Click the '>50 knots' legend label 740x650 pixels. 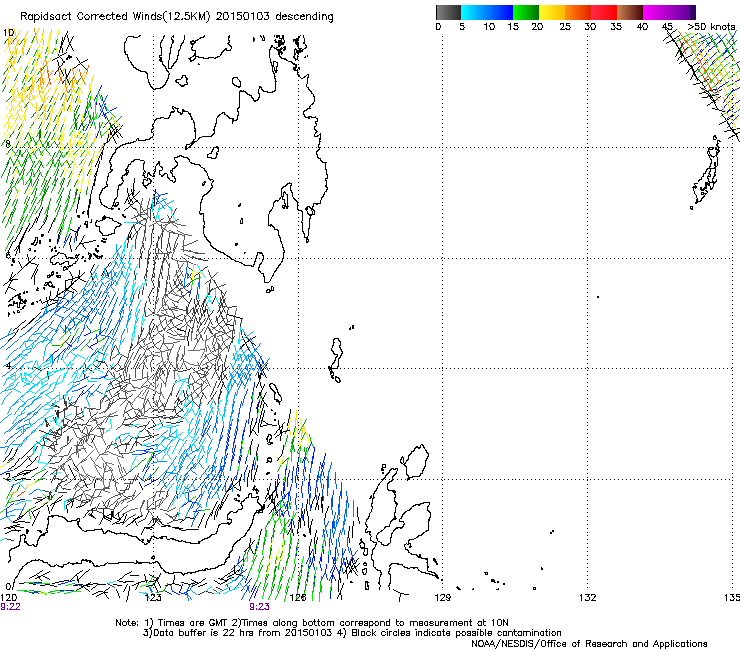711,27
